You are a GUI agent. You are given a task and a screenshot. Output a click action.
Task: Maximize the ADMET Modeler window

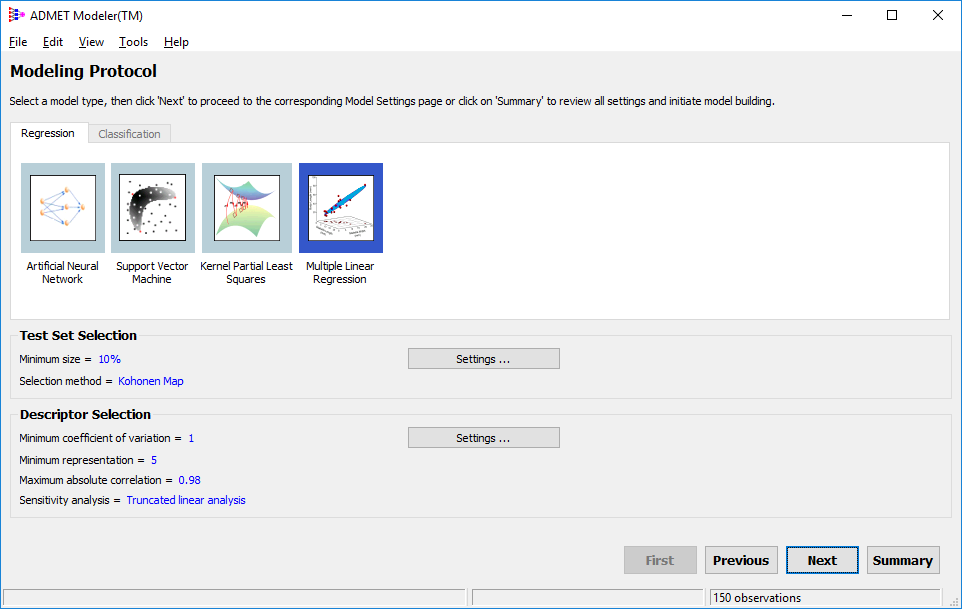click(892, 15)
